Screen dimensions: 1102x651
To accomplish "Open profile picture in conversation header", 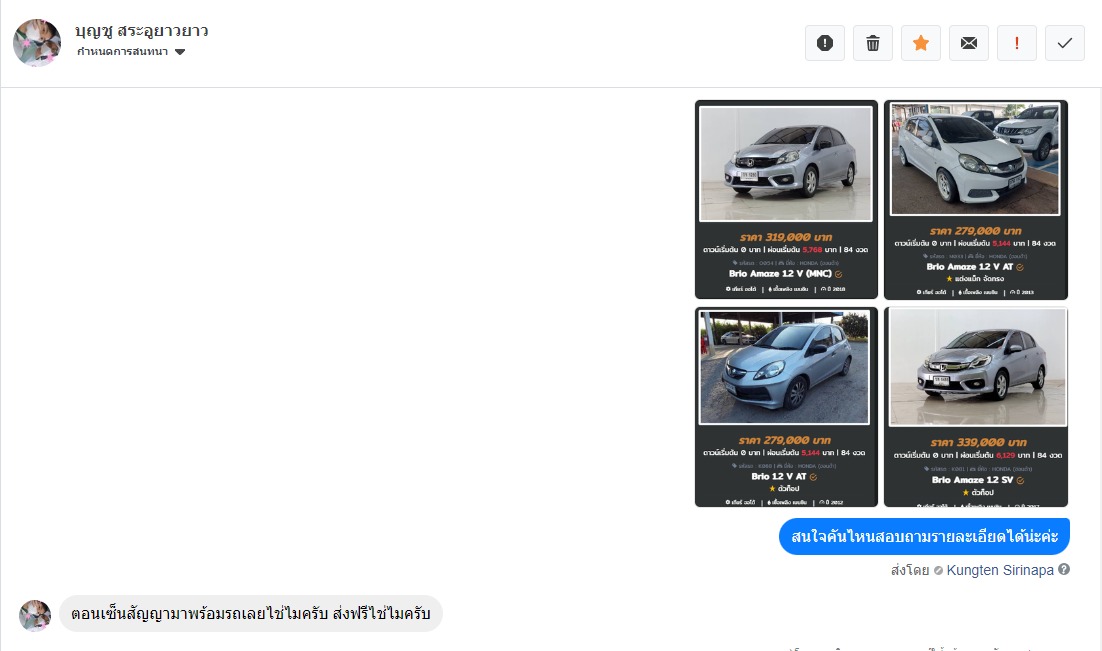I will 37,43.
